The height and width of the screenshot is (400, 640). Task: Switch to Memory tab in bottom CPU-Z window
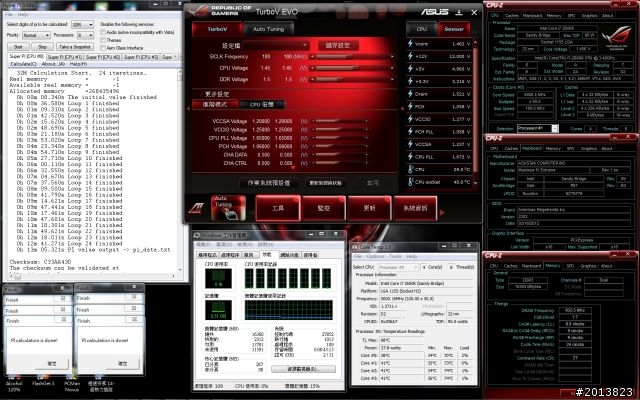(553, 266)
